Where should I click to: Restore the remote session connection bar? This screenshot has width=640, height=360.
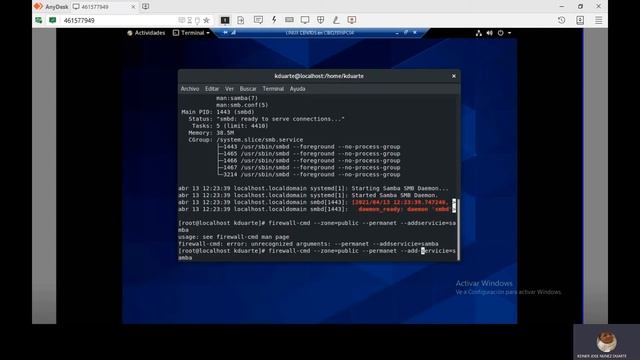406,33
